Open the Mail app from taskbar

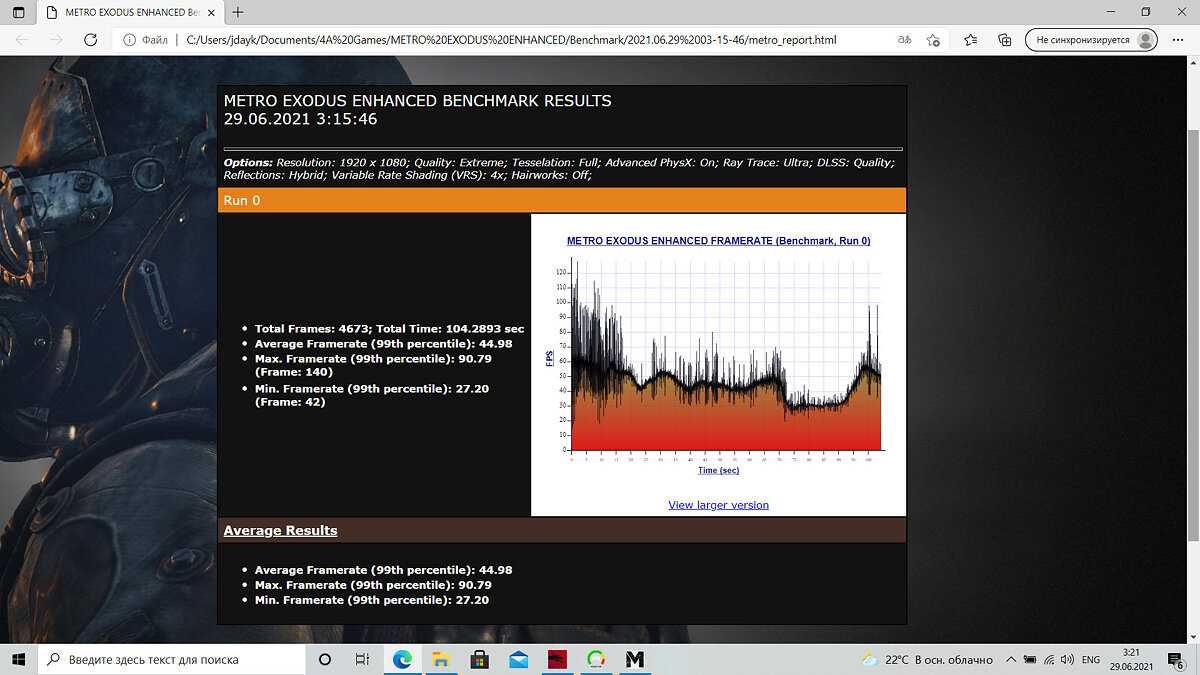pyautogui.click(x=518, y=660)
